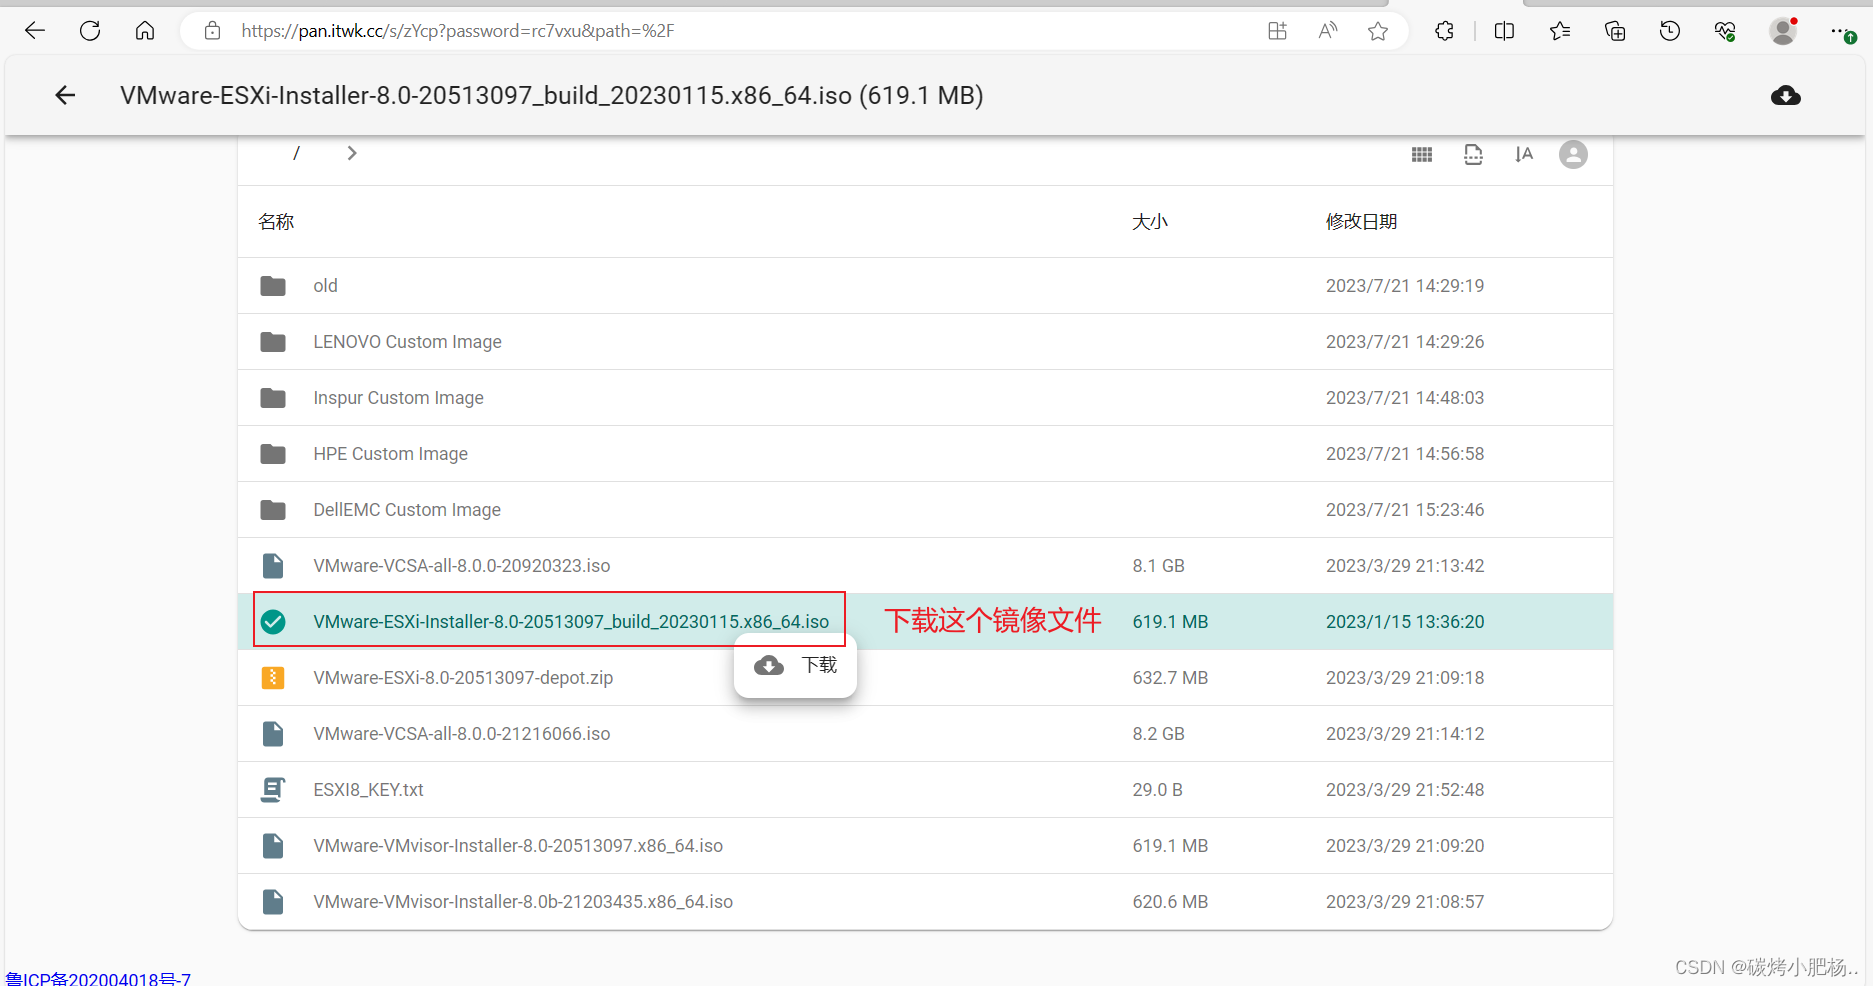Screen dimensions: 1873x986
Task: Open the LENOVO Custom Image folder
Action: [x=407, y=342]
